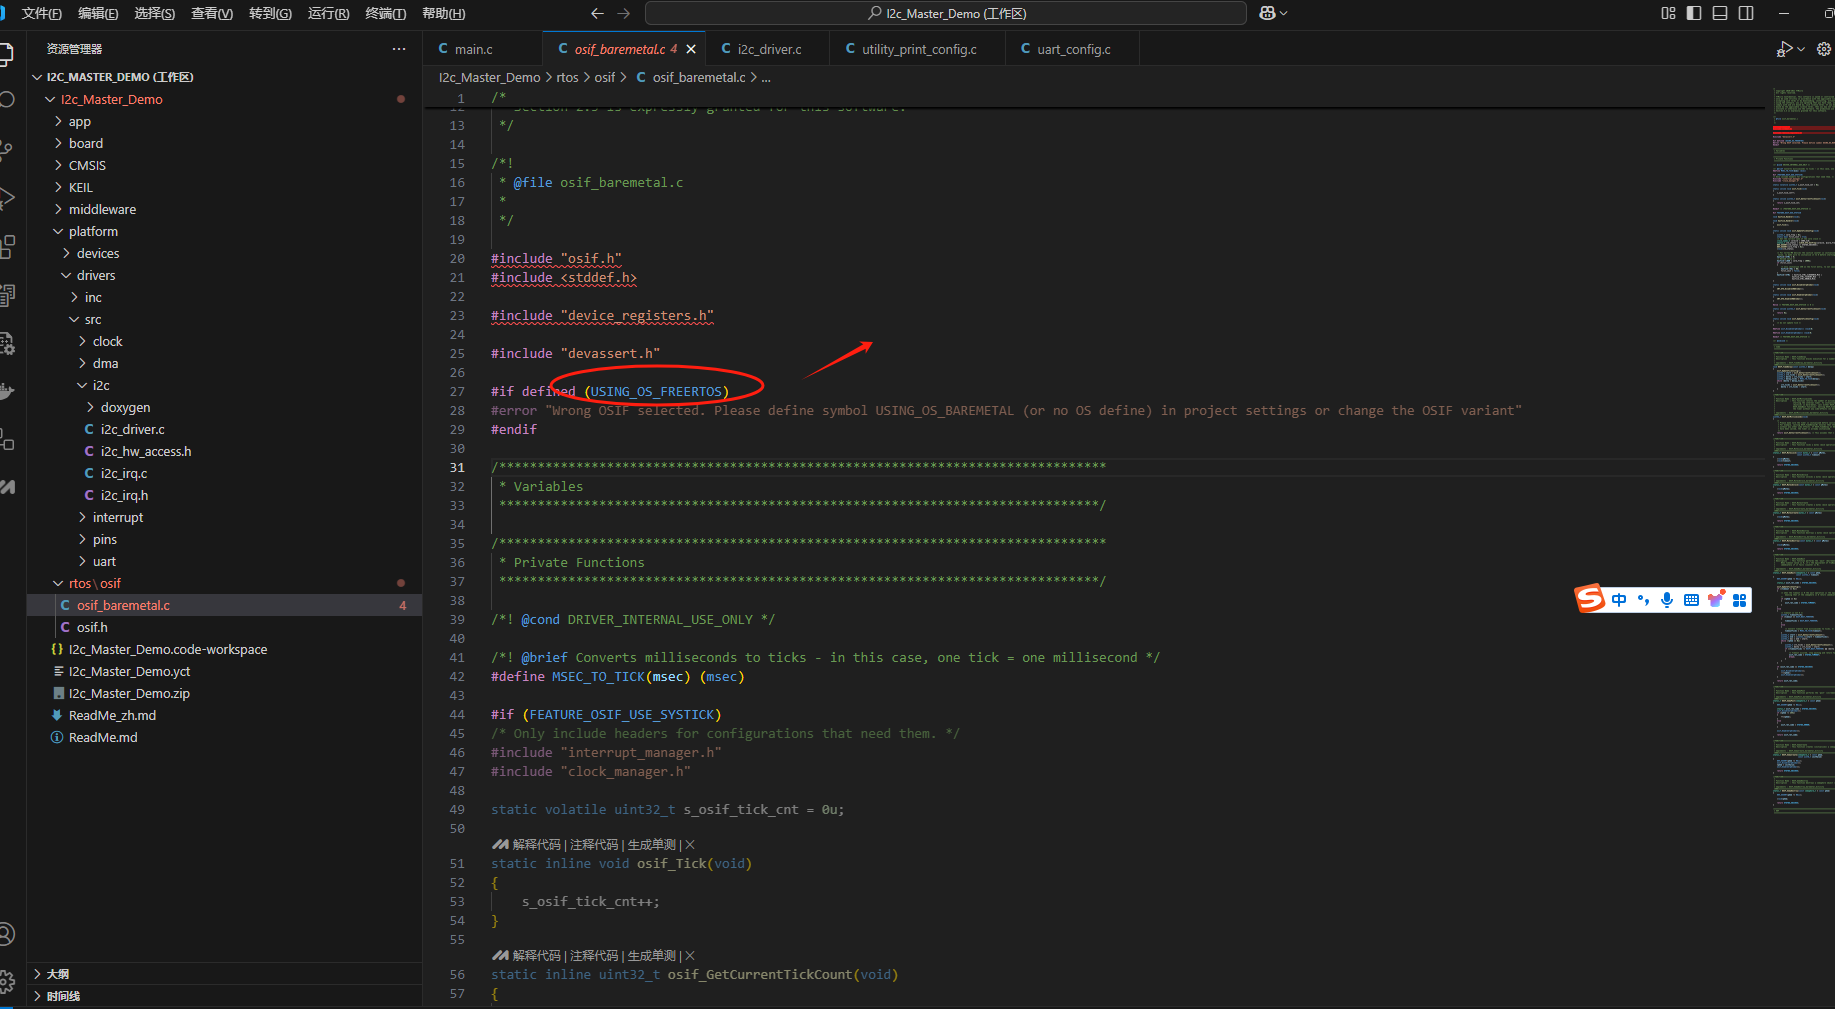Open the Source Control view
The image size is (1835, 1009).
(6, 149)
